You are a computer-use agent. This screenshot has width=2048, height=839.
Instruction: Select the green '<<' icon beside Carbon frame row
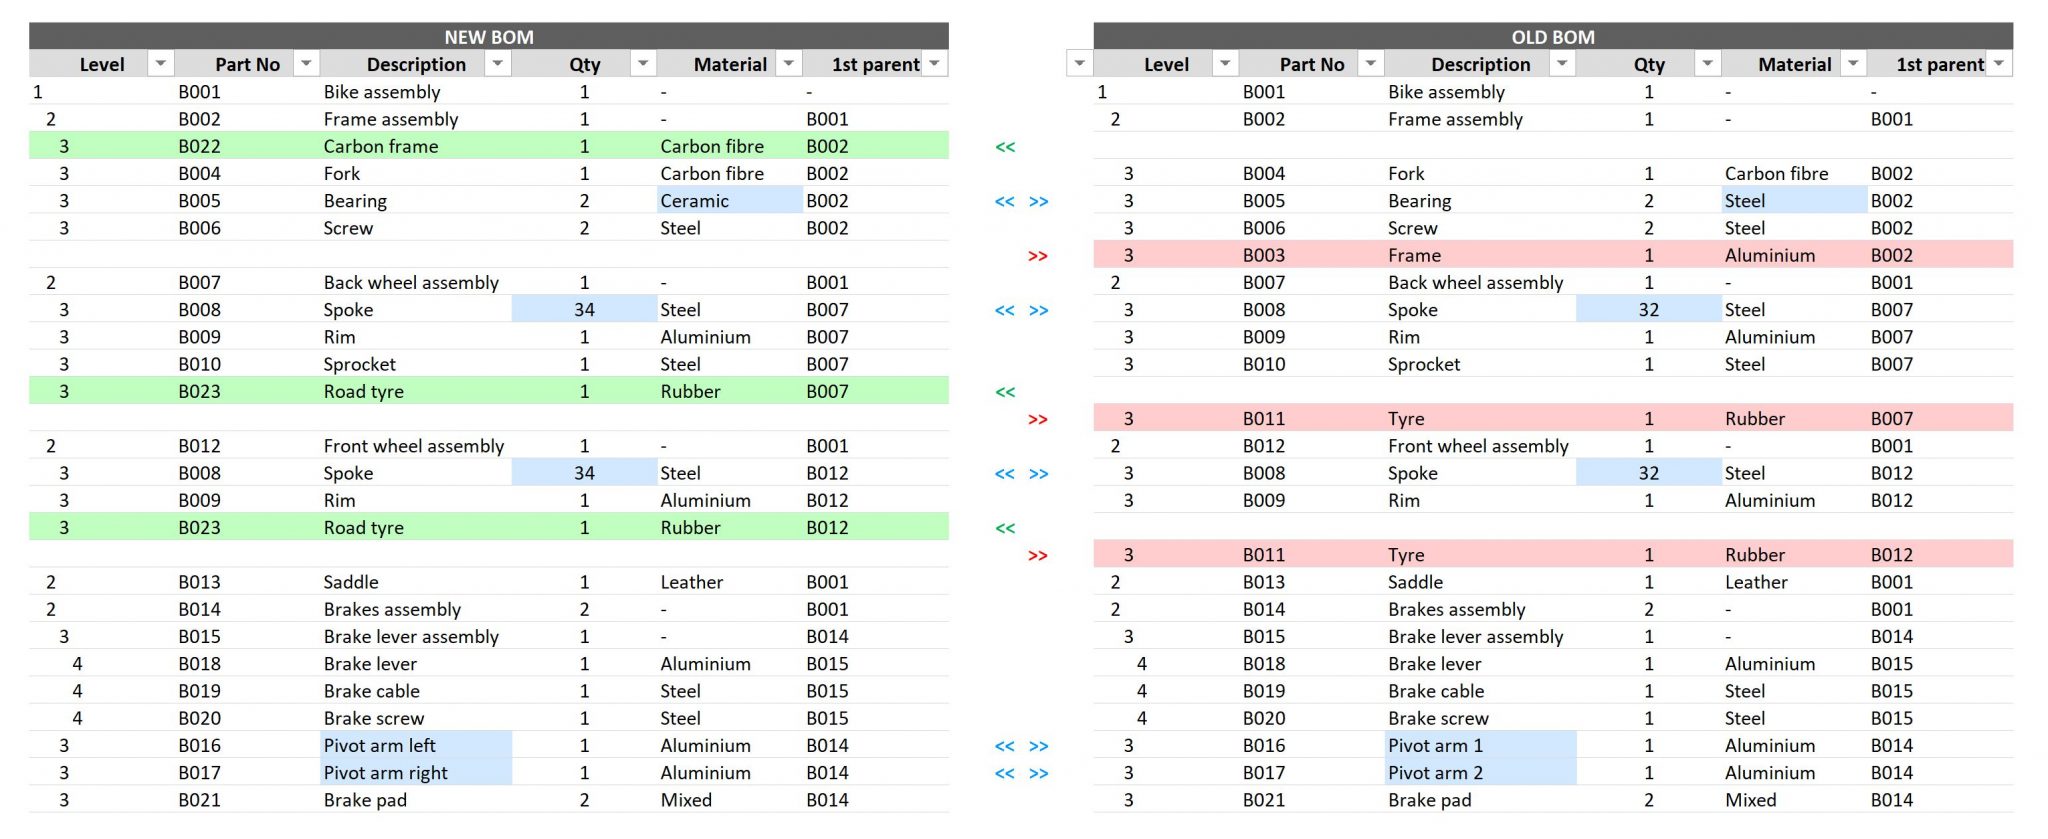click(1006, 147)
